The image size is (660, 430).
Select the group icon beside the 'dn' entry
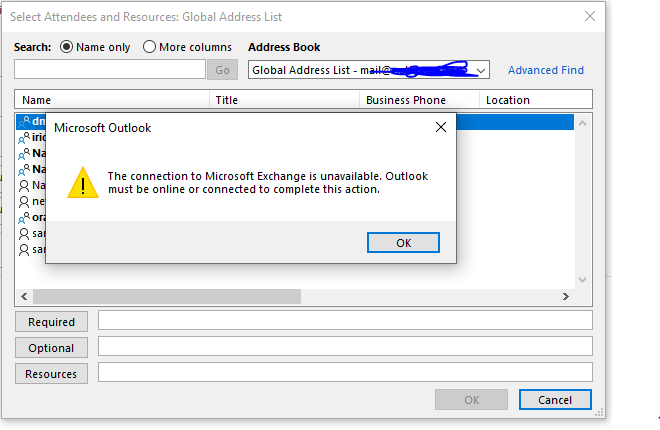[24, 122]
